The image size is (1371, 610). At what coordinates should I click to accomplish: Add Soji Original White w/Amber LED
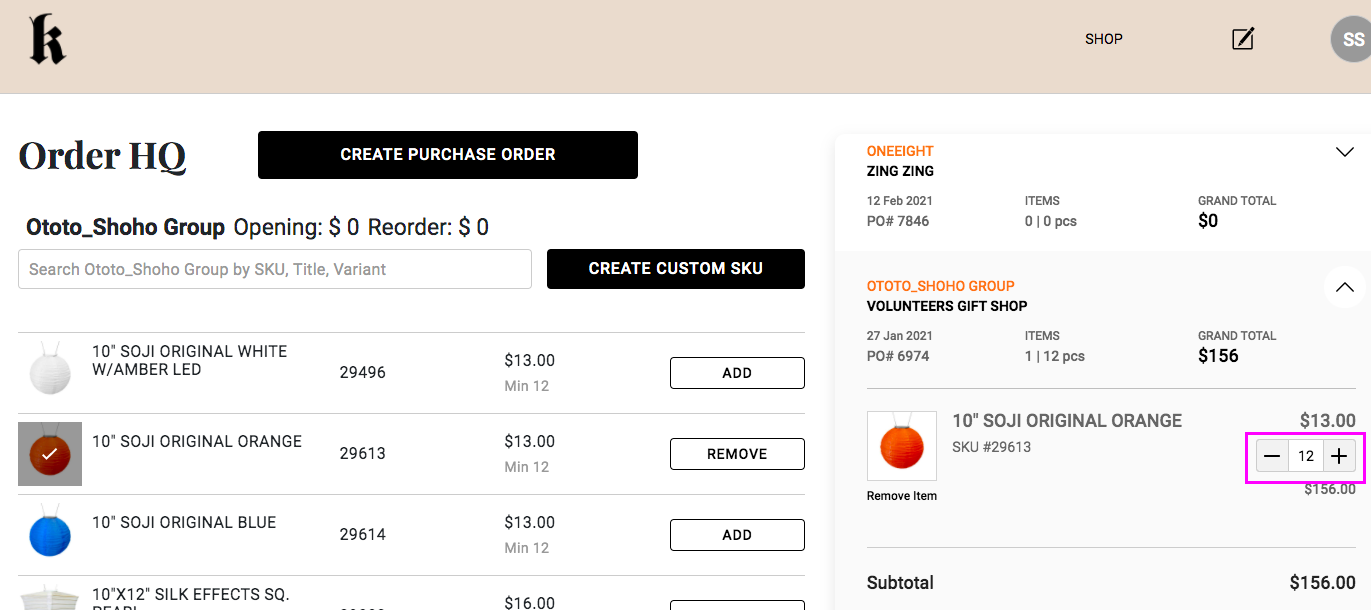pos(737,373)
